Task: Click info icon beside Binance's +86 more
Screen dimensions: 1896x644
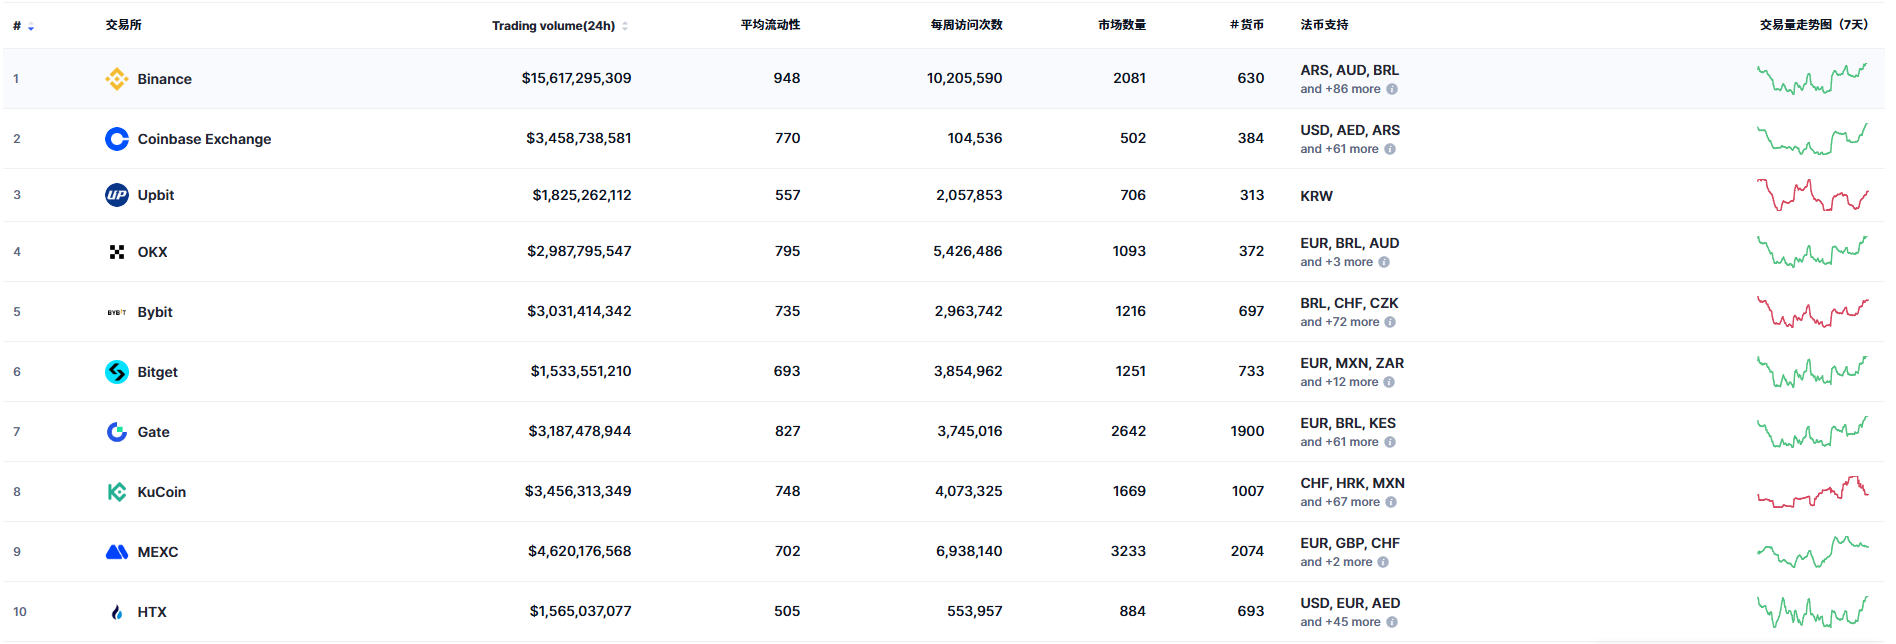Action: coord(1392,89)
